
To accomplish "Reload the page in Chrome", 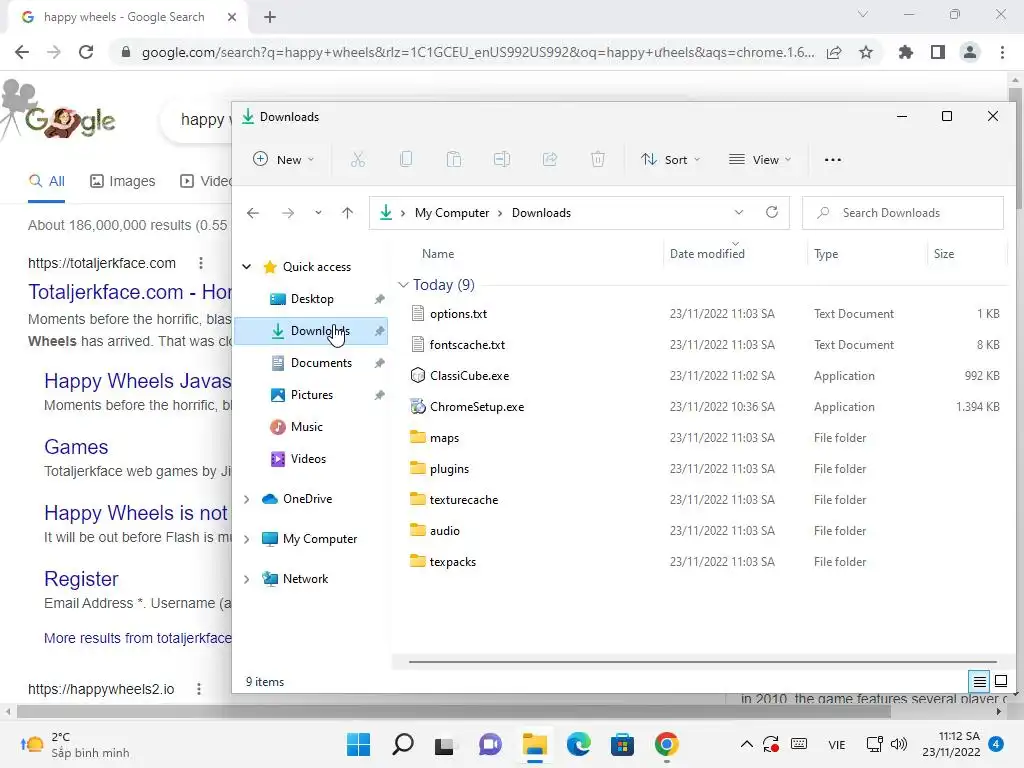I will [x=86, y=52].
